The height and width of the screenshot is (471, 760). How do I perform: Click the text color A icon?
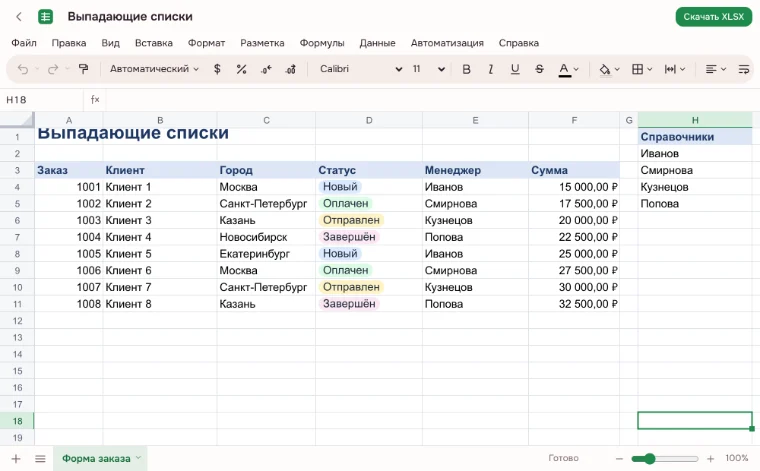(564, 69)
